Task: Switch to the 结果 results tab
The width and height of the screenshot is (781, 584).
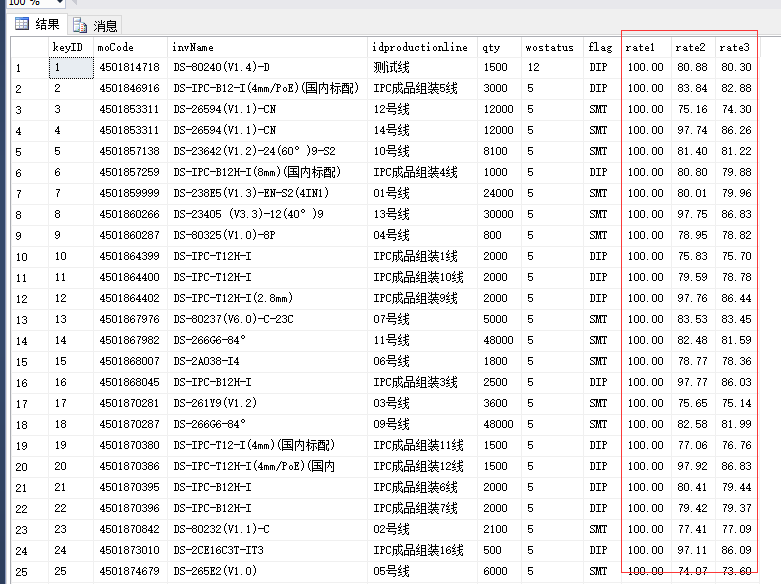Action: (x=37, y=24)
